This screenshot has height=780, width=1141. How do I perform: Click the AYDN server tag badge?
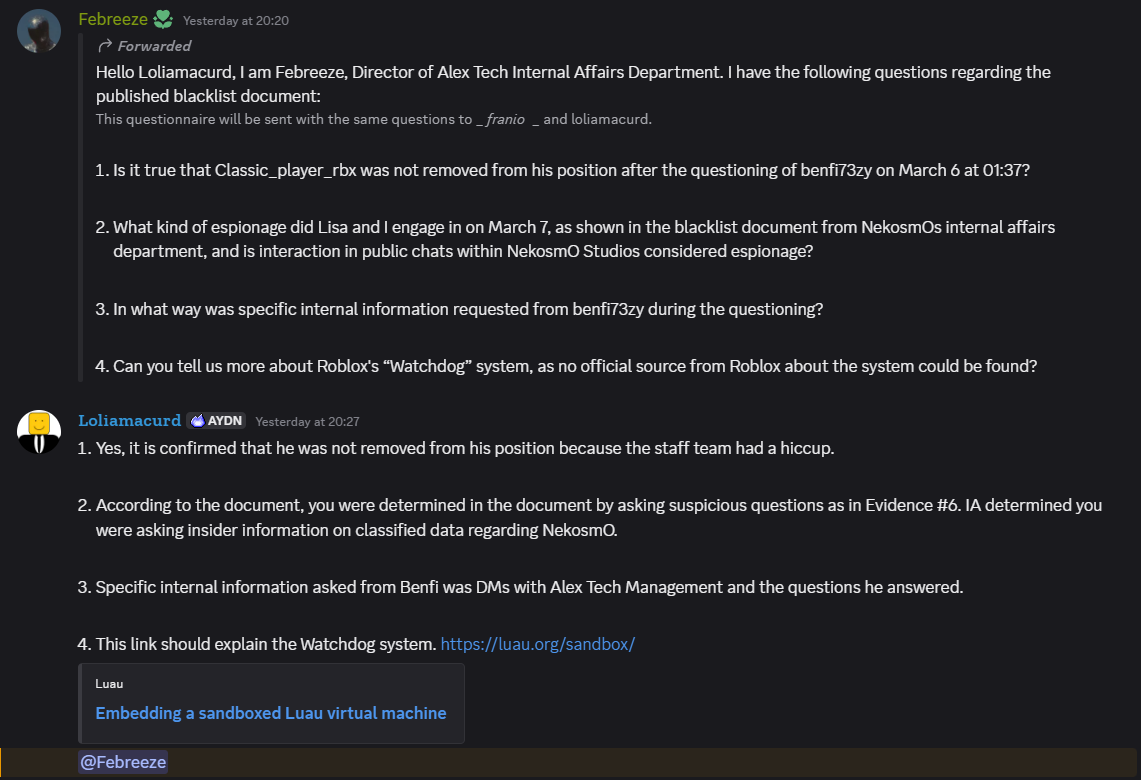pos(216,421)
